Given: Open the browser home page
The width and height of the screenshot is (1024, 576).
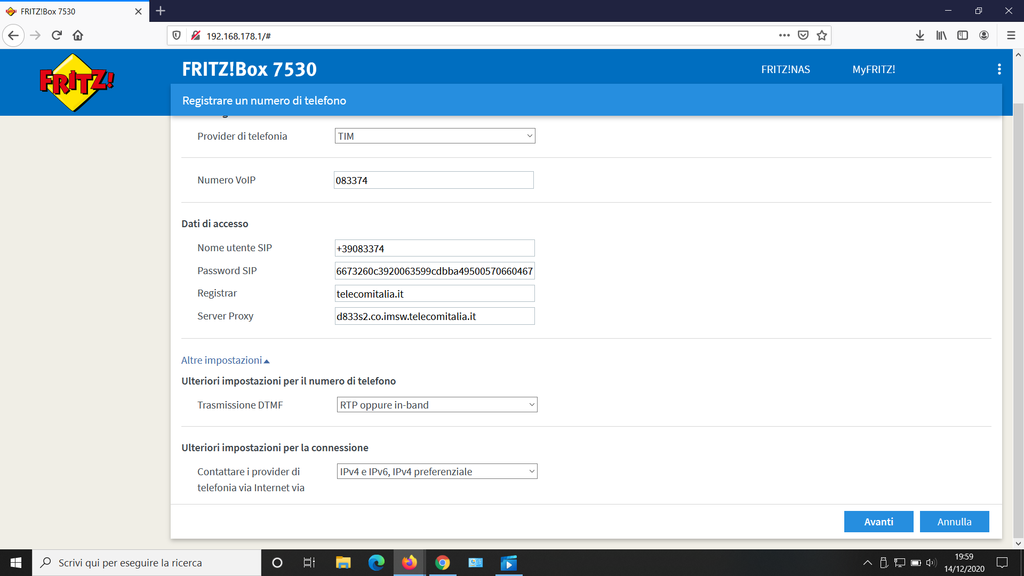Looking at the screenshot, I should pos(78,35).
